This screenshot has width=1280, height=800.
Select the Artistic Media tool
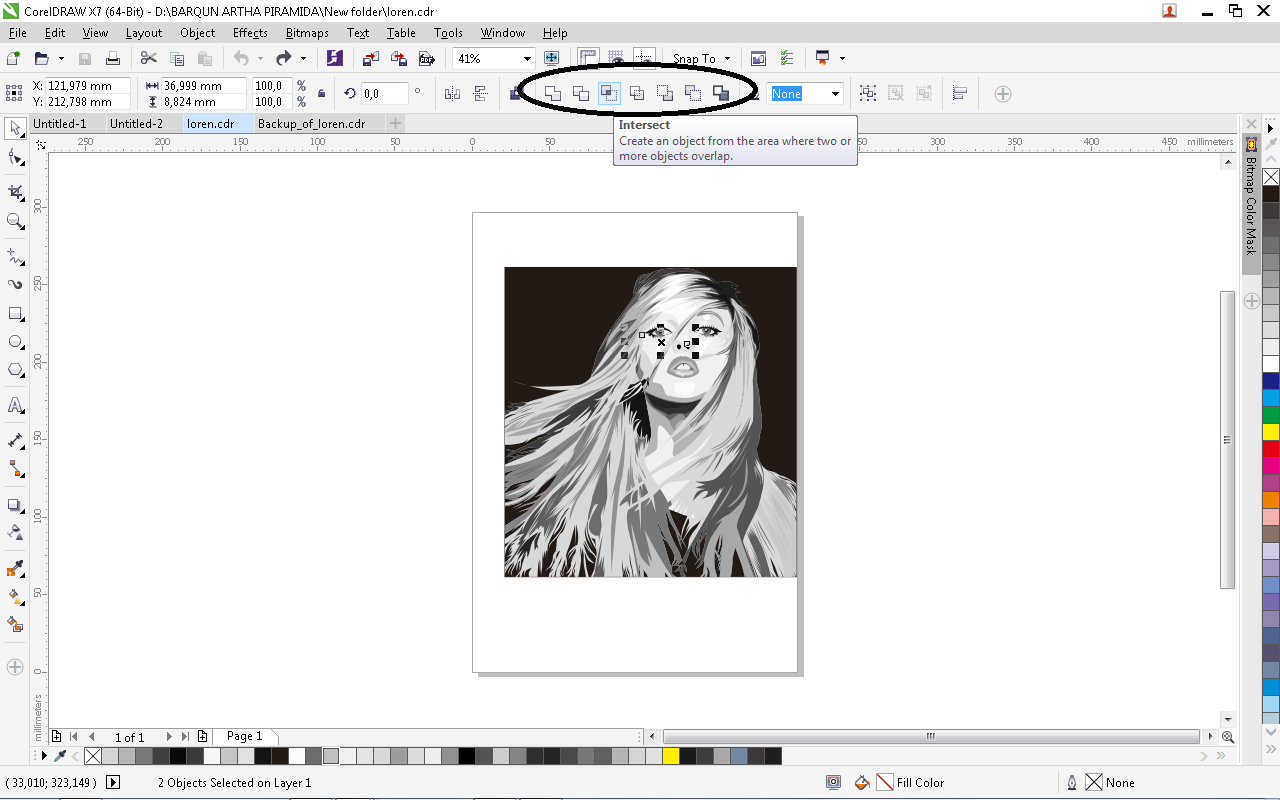tap(15, 284)
